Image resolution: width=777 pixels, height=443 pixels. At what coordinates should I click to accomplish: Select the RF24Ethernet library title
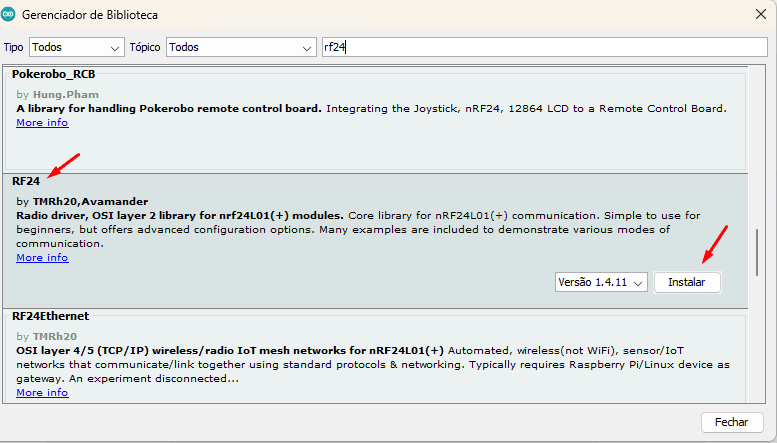[51, 316]
